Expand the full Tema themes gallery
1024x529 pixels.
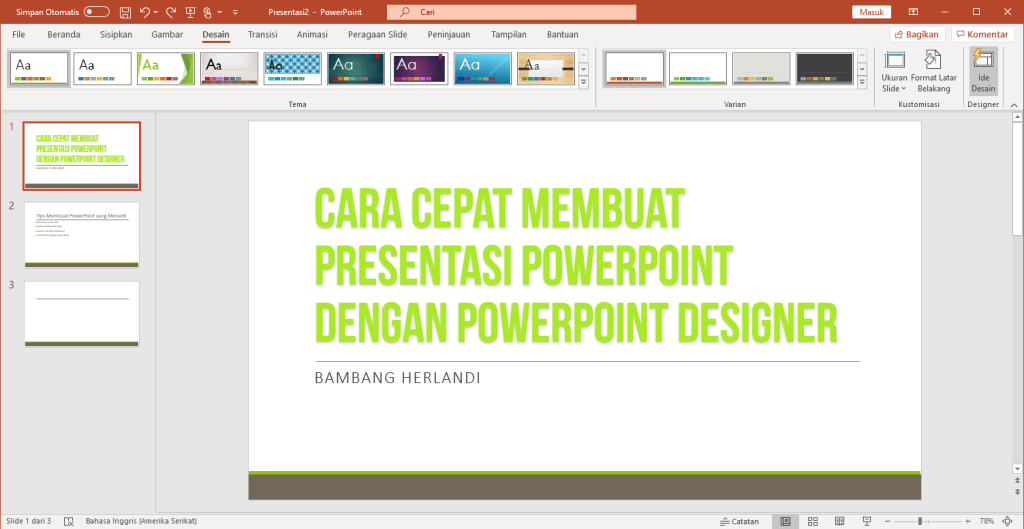point(584,82)
